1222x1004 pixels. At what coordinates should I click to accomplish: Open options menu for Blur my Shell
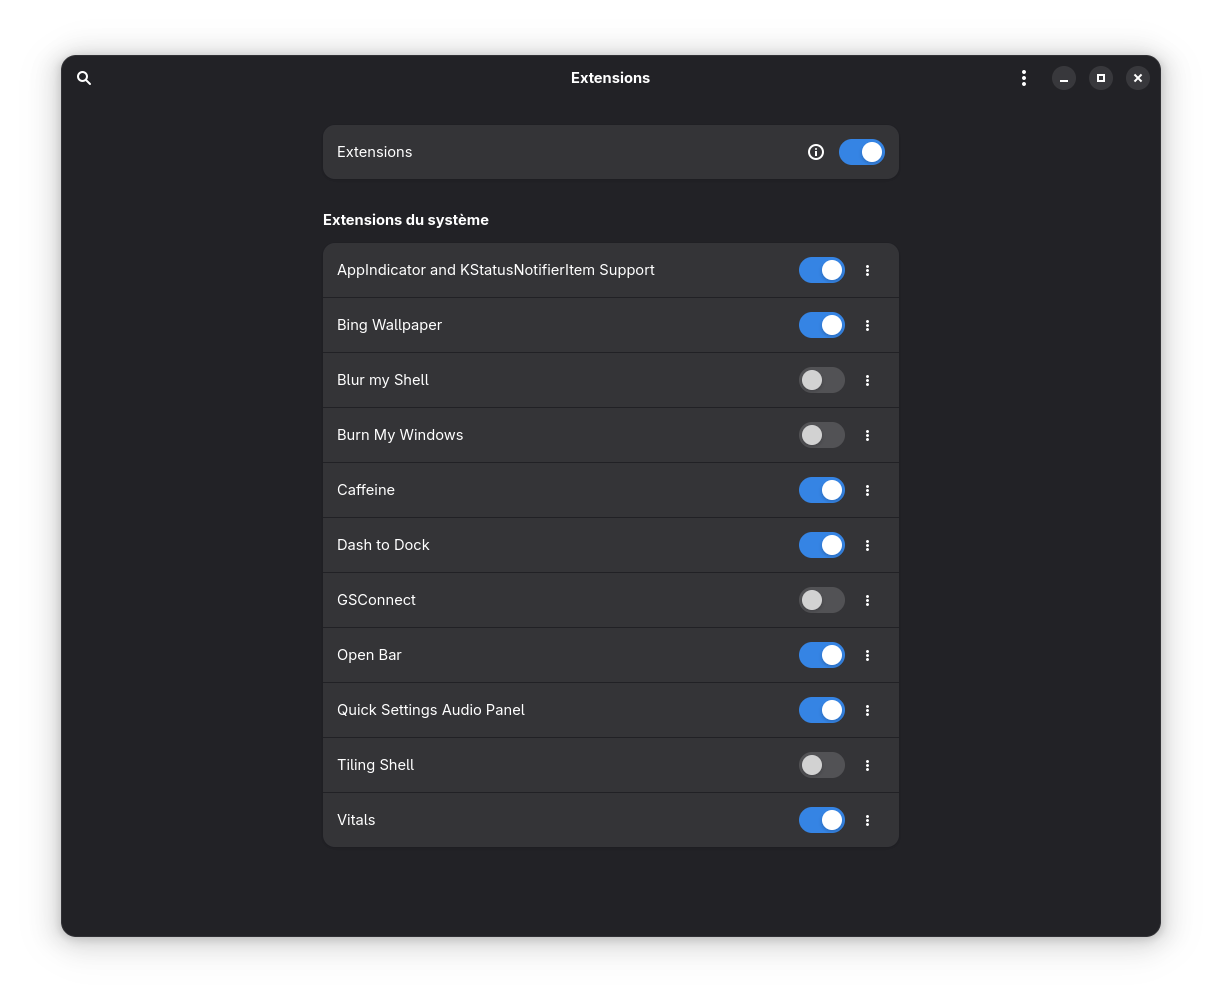coord(868,380)
